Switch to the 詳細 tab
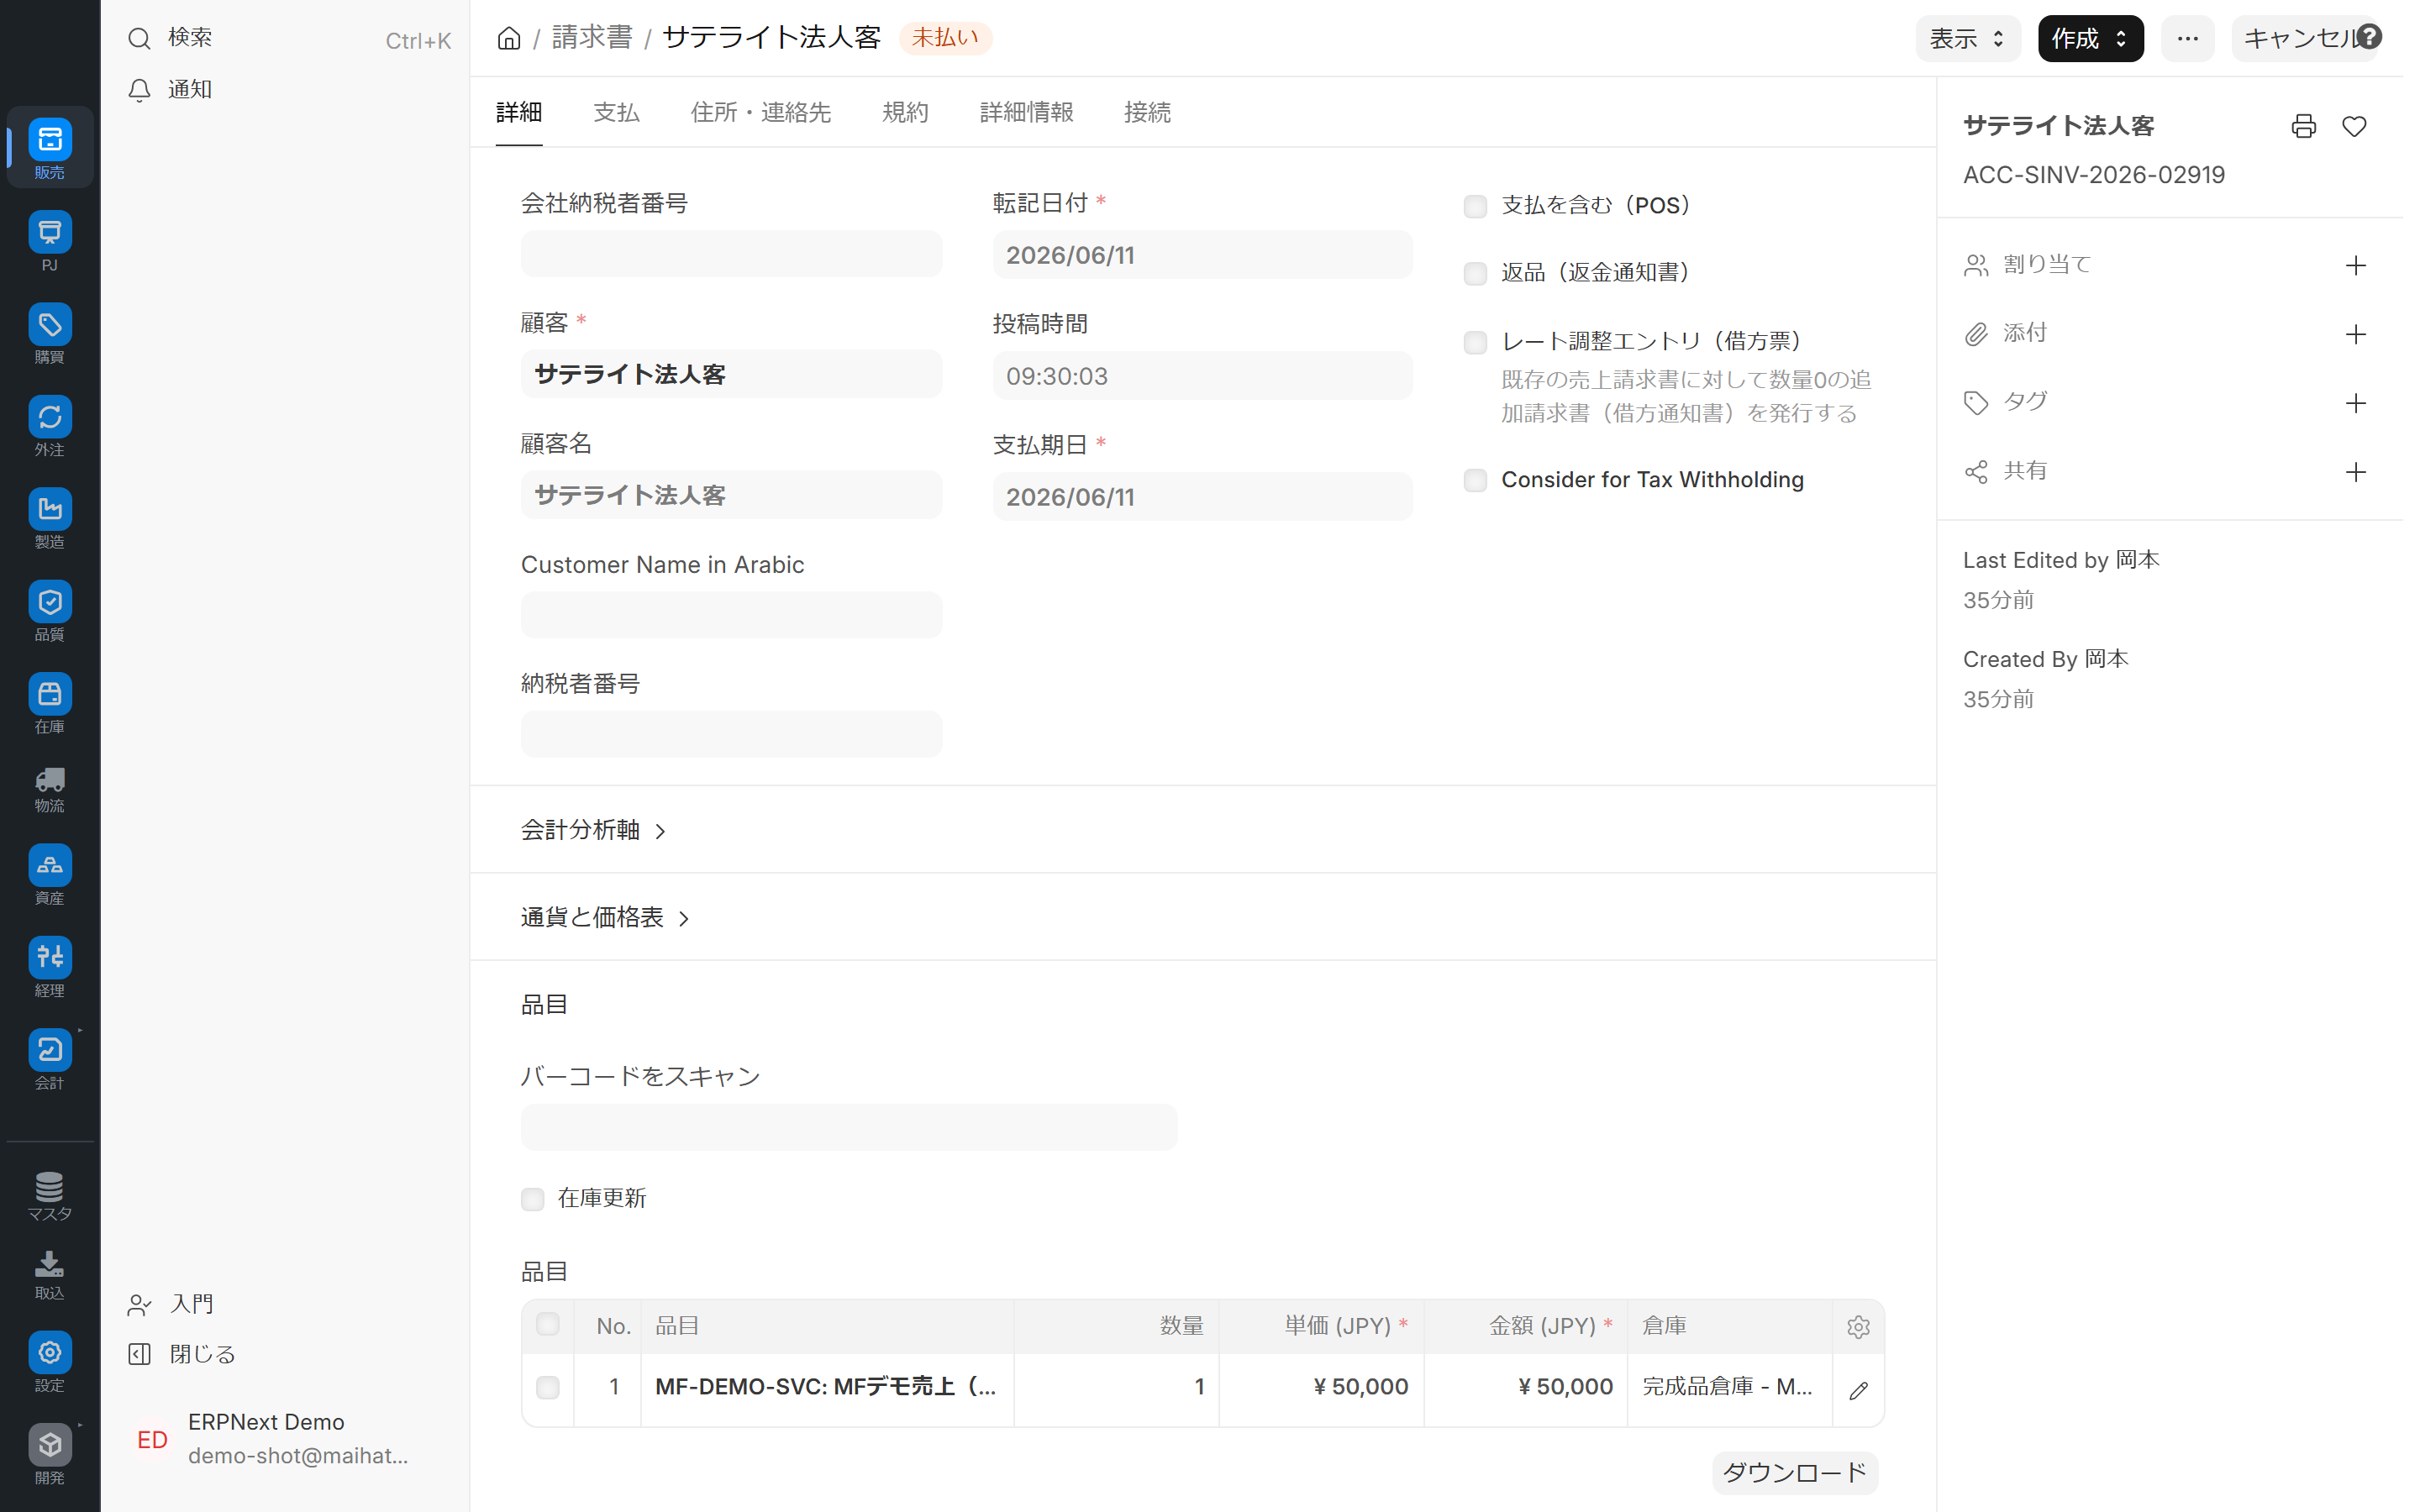The image size is (2420, 1512). (x=519, y=112)
